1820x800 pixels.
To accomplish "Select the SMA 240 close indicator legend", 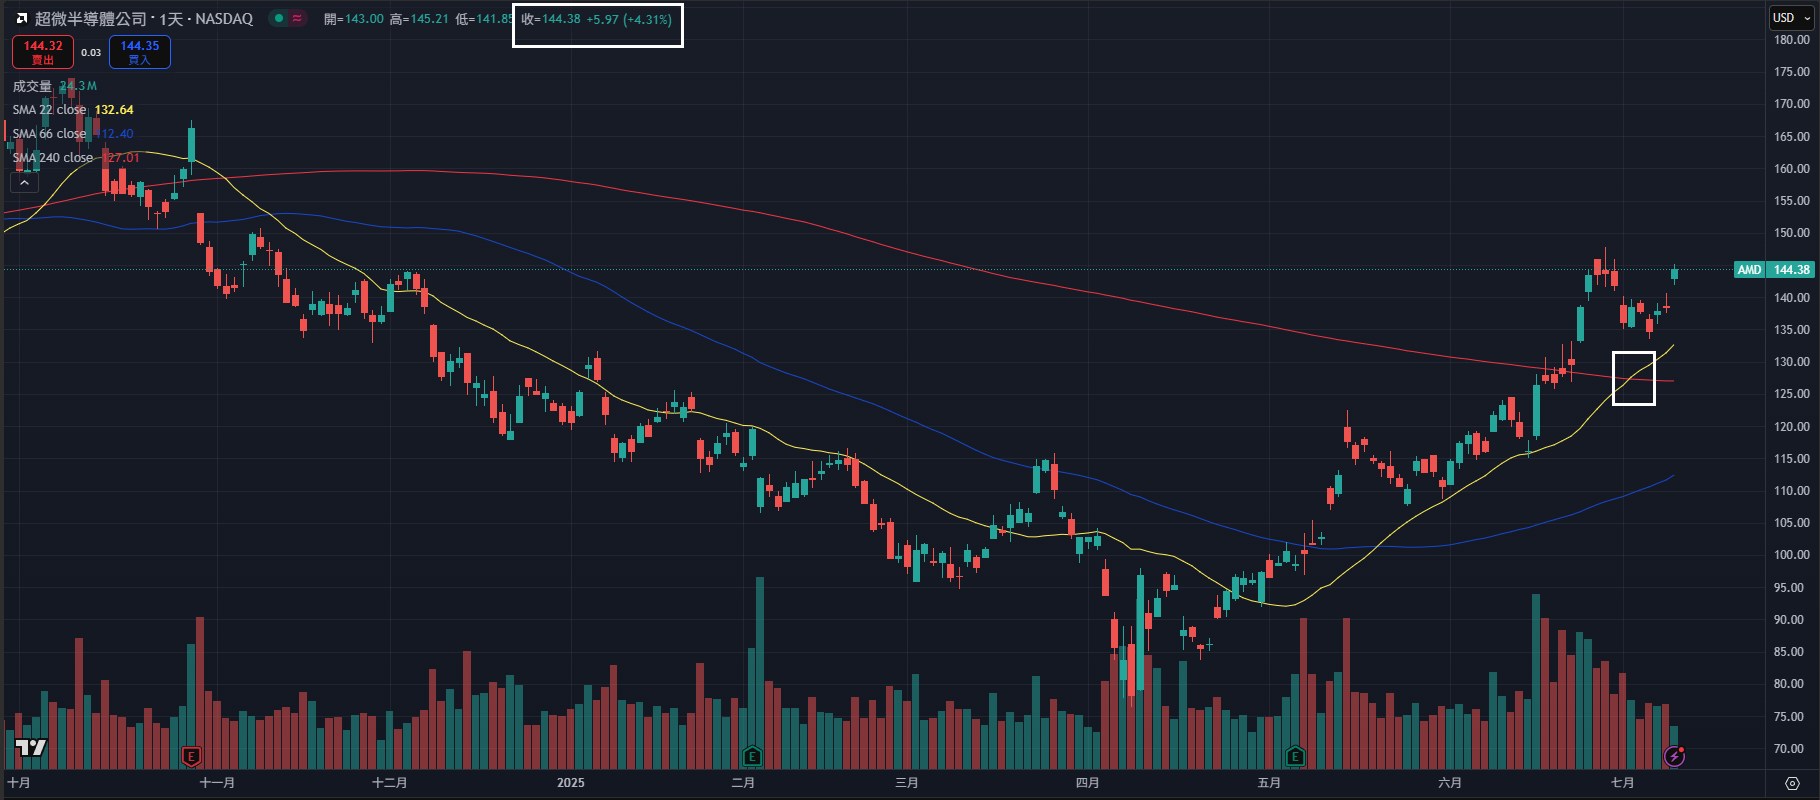I will pos(53,158).
